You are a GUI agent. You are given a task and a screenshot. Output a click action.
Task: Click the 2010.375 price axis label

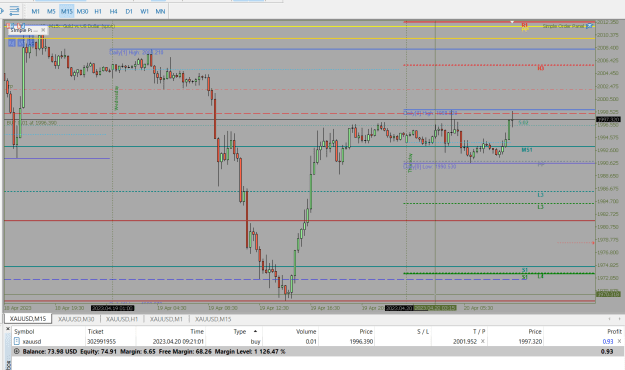click(607, 35)
